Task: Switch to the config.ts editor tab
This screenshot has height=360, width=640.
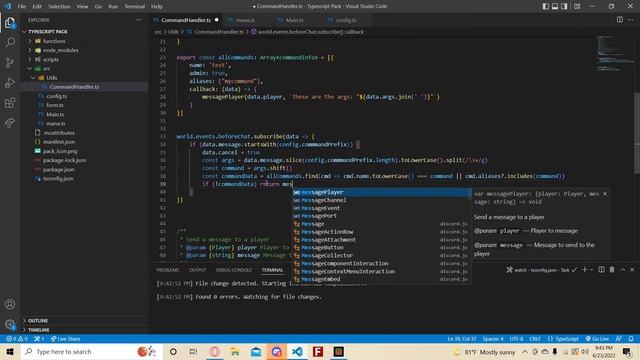Action: click(x=346, y=20)
